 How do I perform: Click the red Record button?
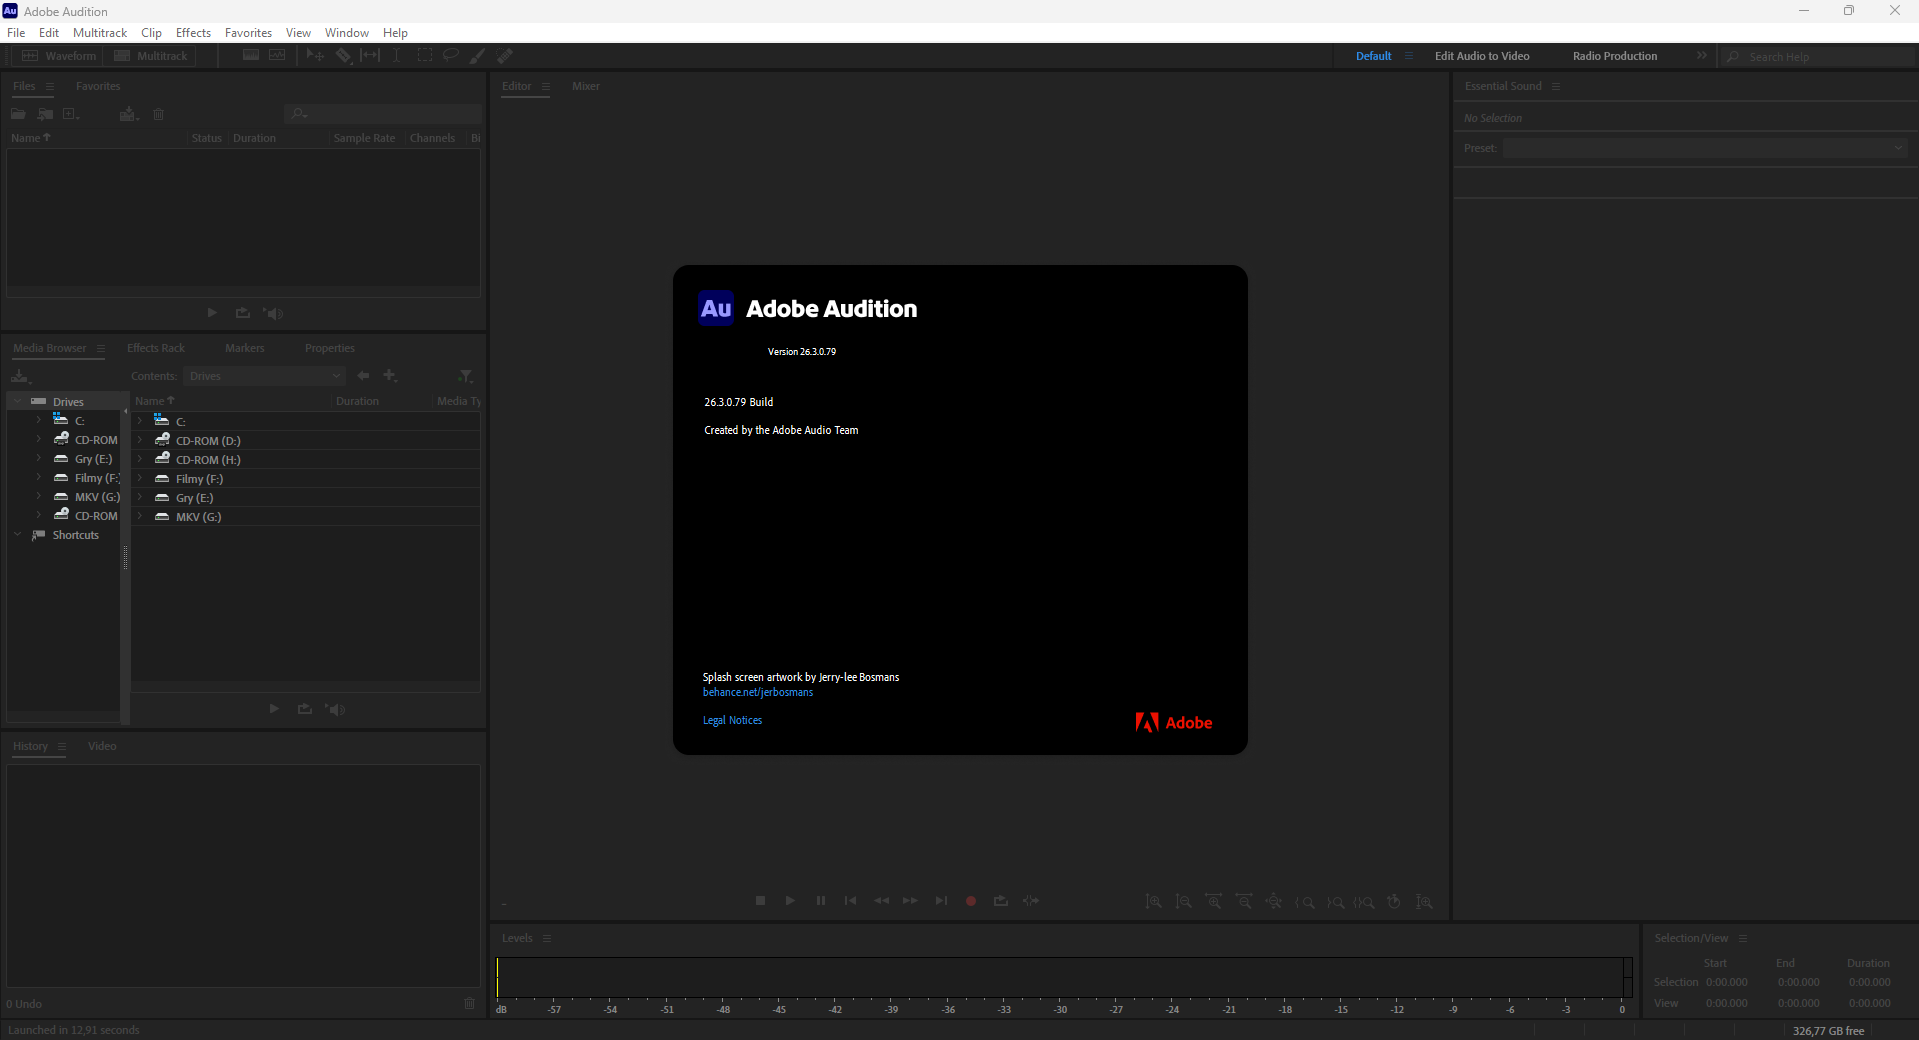(970, 901)
